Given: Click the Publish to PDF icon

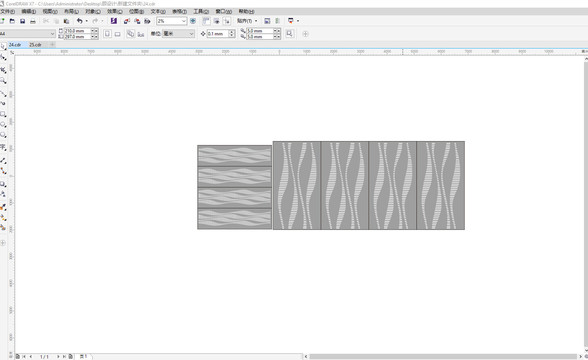Looking at the screenshot, I should pyautogui.click(x=147, y=21).
